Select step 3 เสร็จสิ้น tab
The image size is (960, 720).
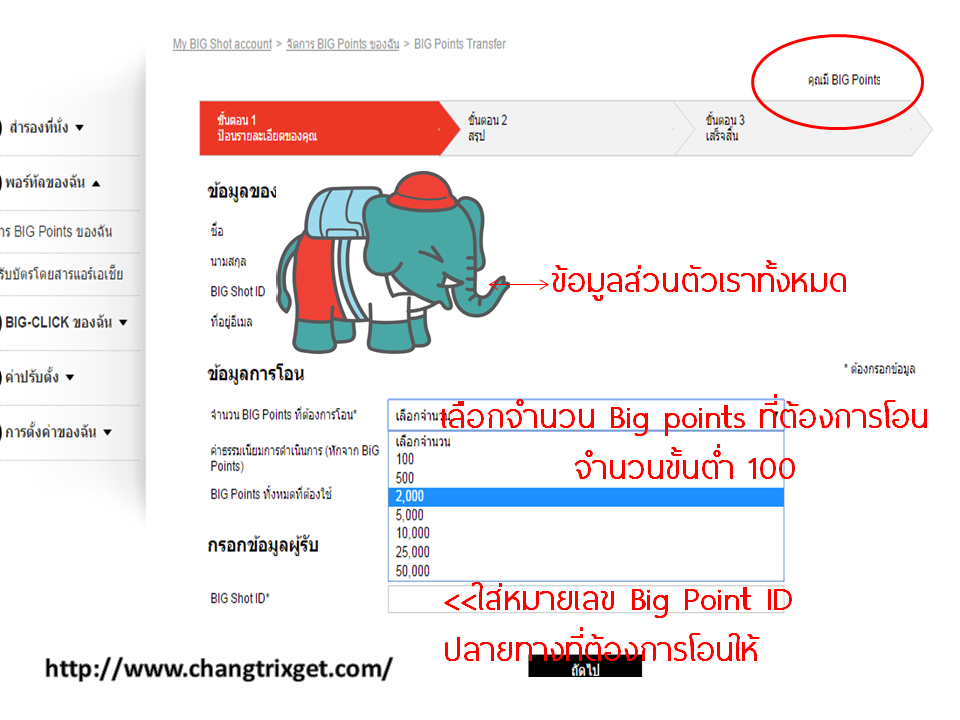[802, 128]
